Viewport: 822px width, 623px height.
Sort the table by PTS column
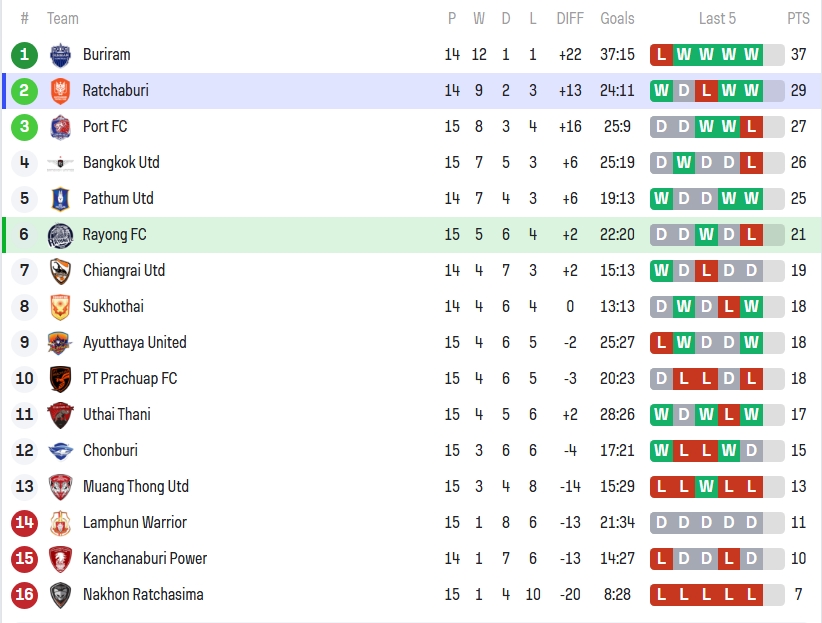(x=798, y=19)
